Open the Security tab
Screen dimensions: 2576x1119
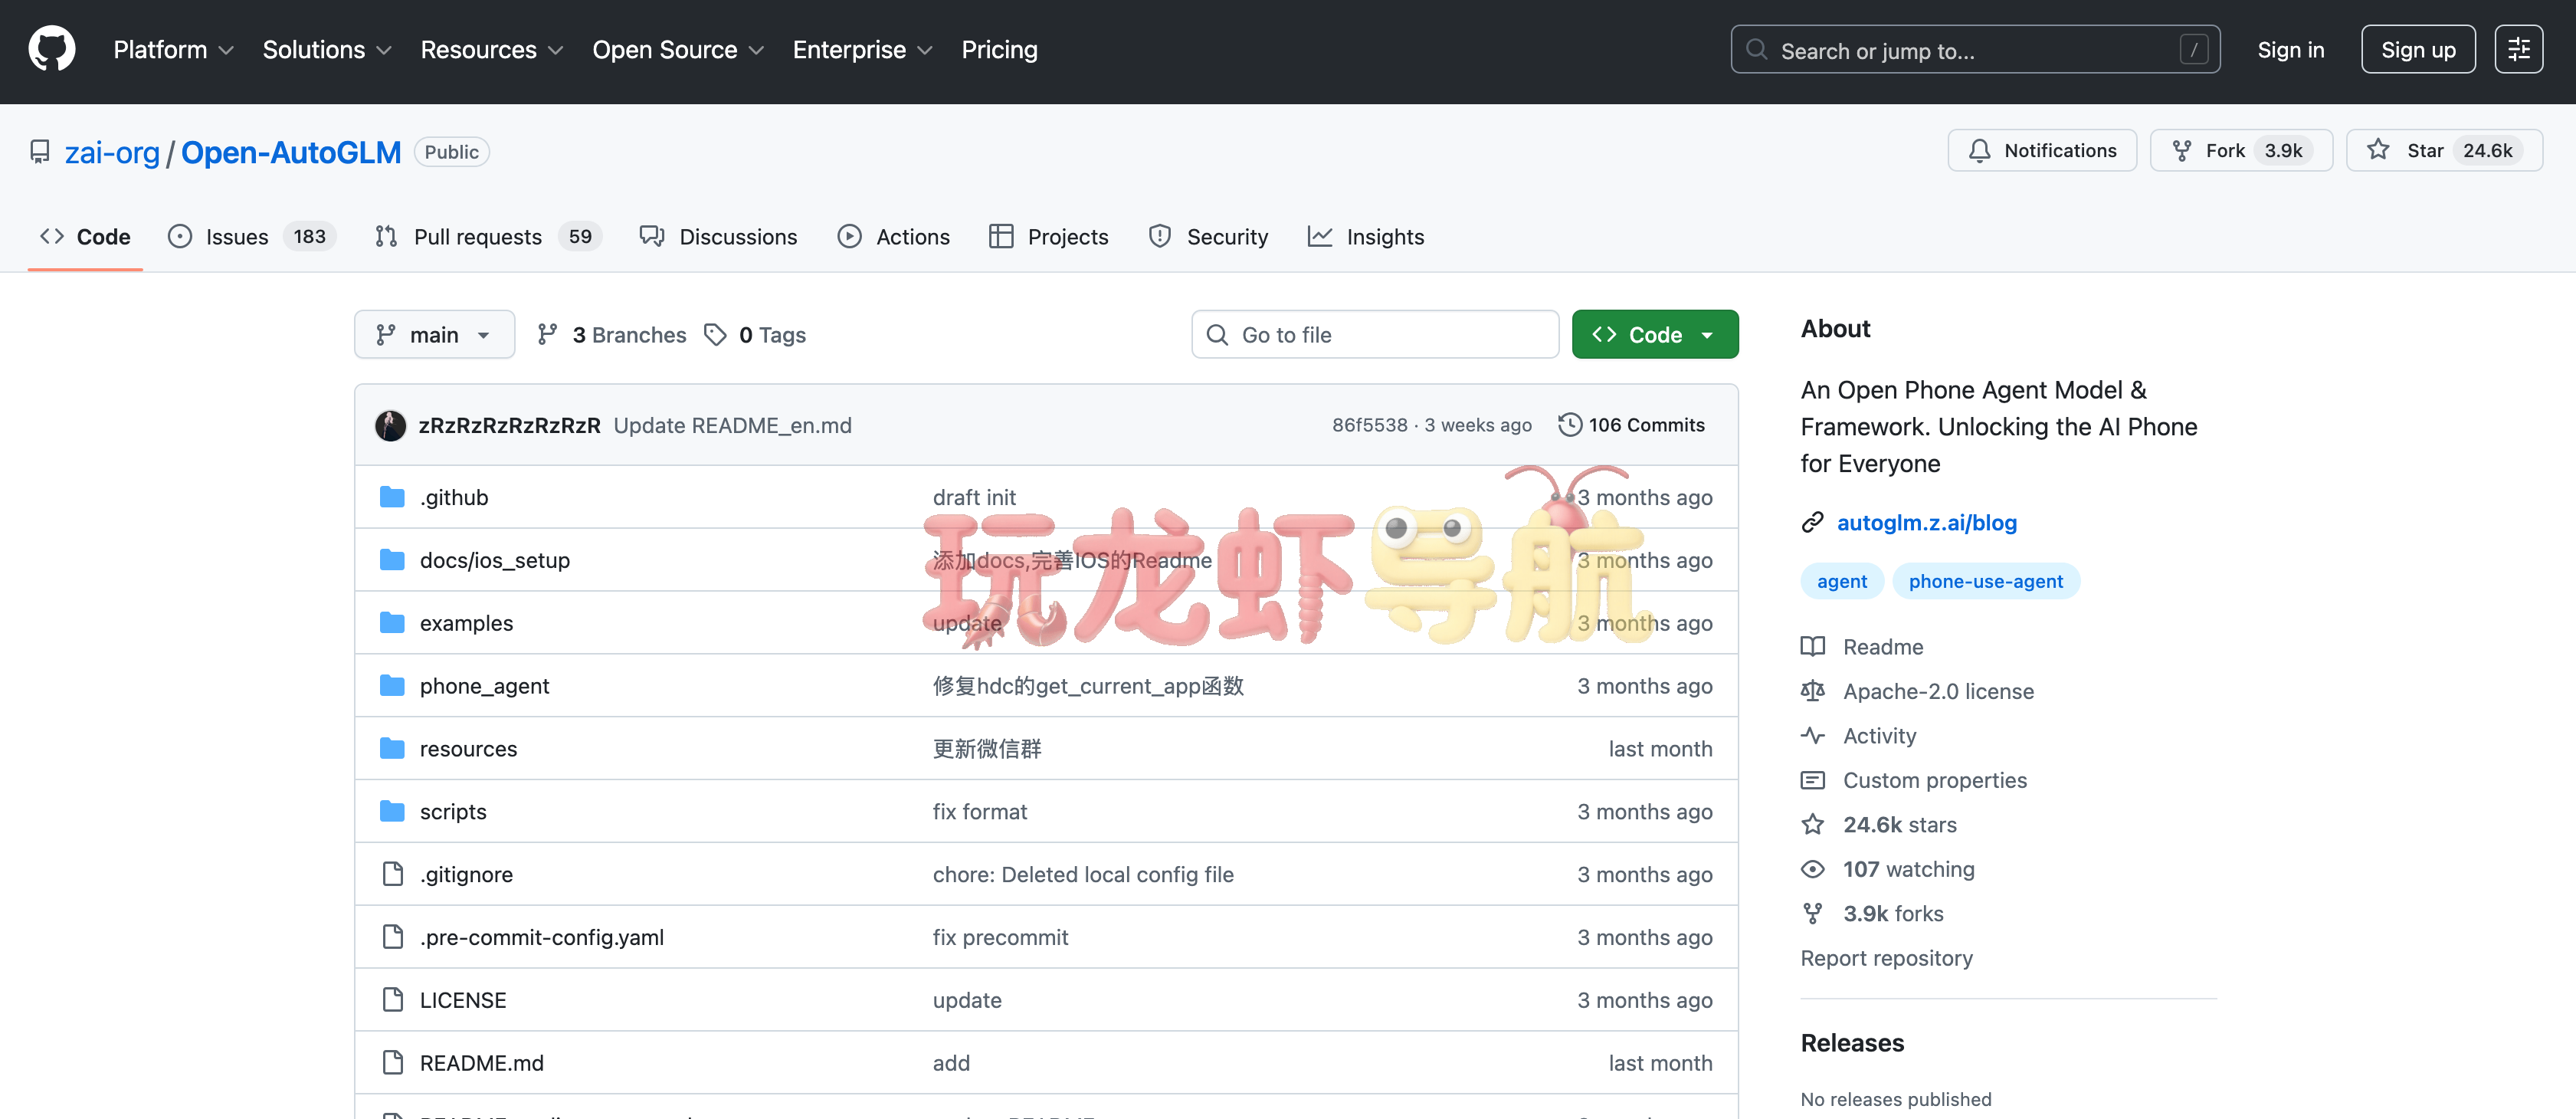coord(1209,237)
